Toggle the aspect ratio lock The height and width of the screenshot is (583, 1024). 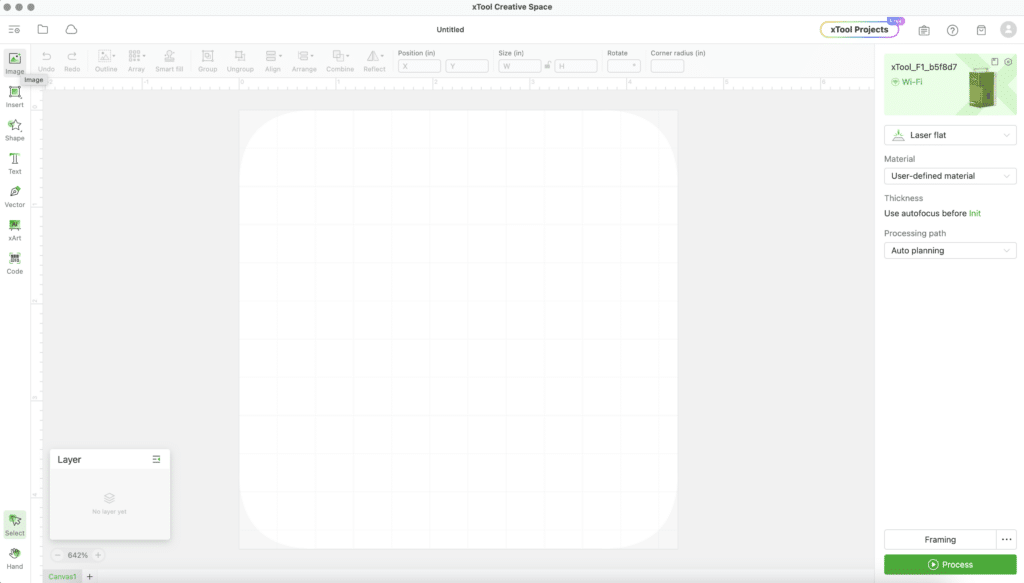(x=548, y=66)
